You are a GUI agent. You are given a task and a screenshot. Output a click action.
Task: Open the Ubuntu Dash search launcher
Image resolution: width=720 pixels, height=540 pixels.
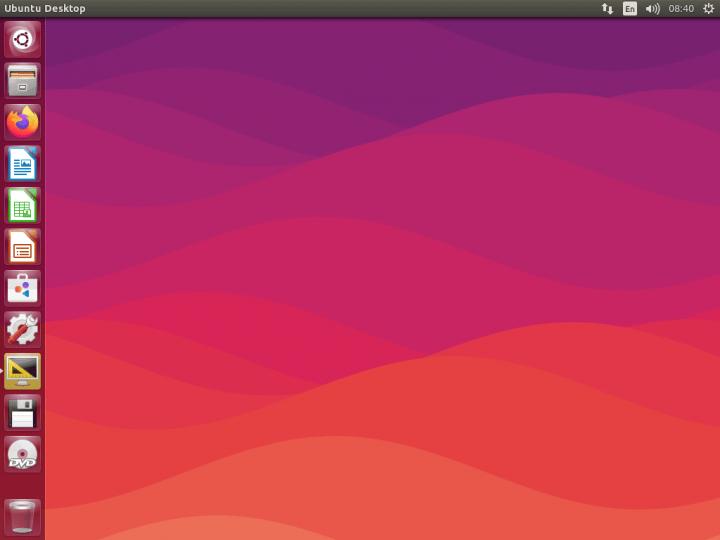coord(22,39)
